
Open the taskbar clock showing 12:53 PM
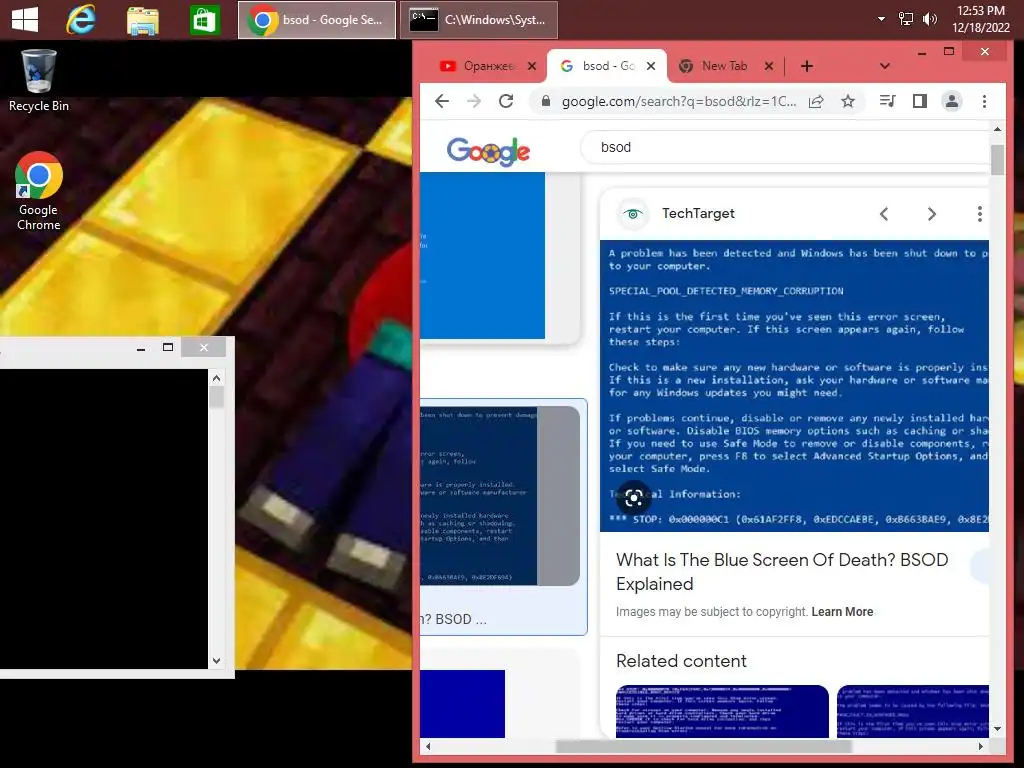pyautogui.click(x=980, y=19)
